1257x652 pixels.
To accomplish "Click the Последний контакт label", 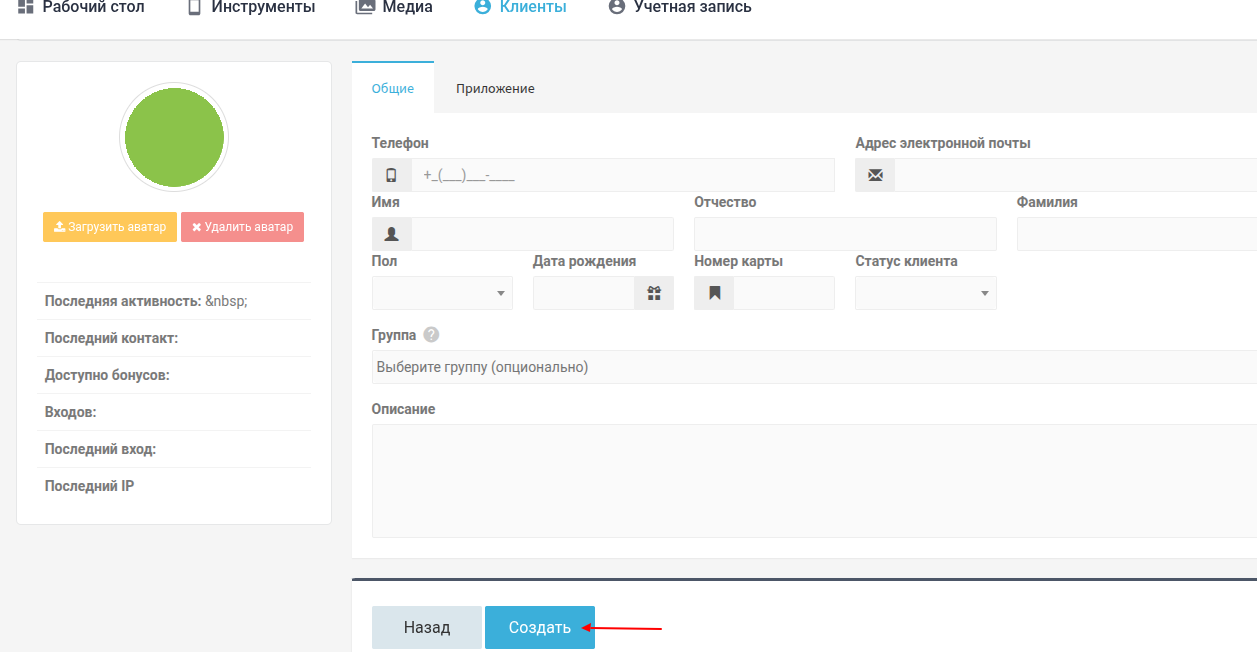I will [111, 338].
